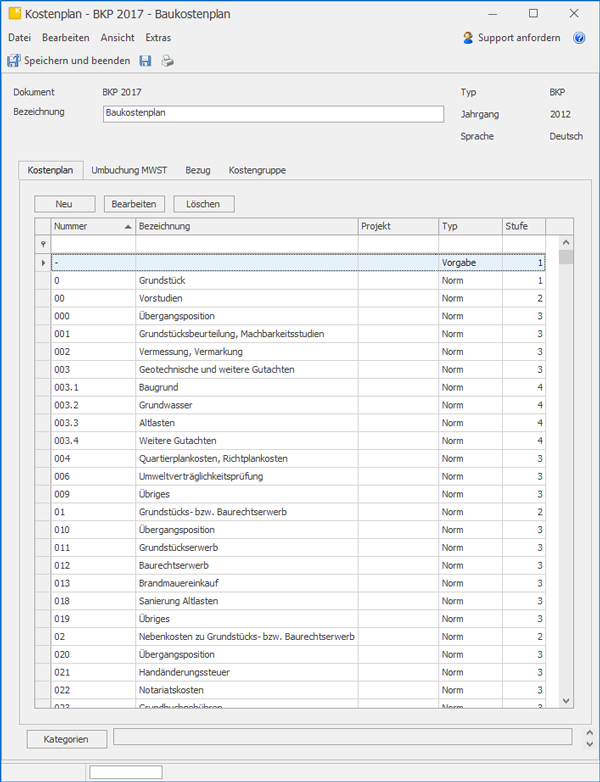This screenshot has height=782, width=600.
Task: Click the vertical scrollbar thumb
Action: 566,257
